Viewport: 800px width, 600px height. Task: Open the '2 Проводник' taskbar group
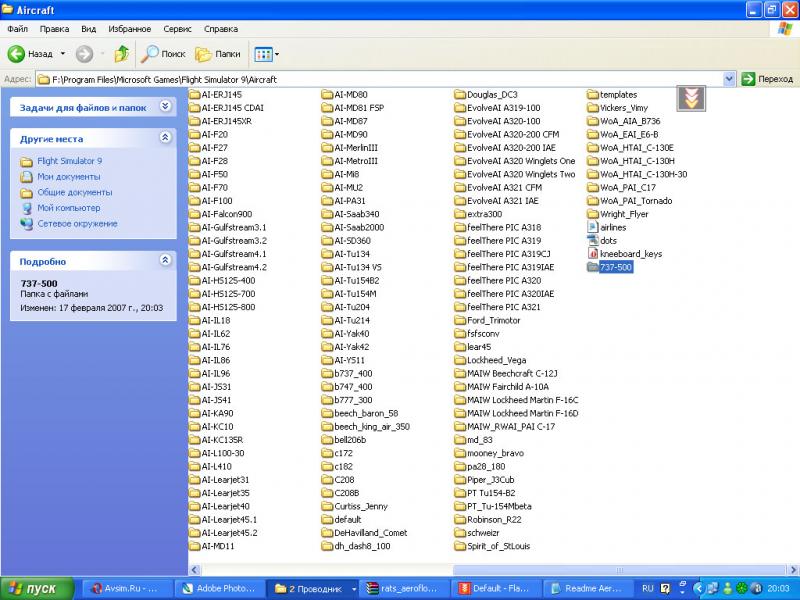click(x=312, y=588)
